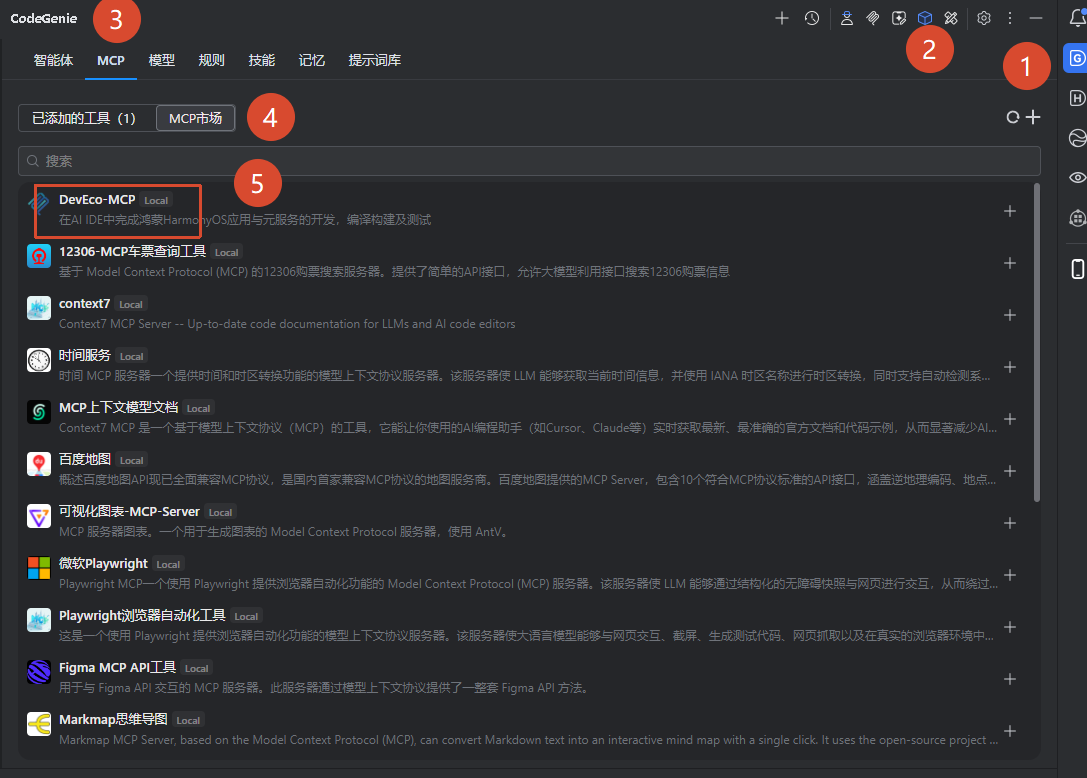
Task: Add Markmap思维导图 with plus button
Action: [x=1010, y=731]
